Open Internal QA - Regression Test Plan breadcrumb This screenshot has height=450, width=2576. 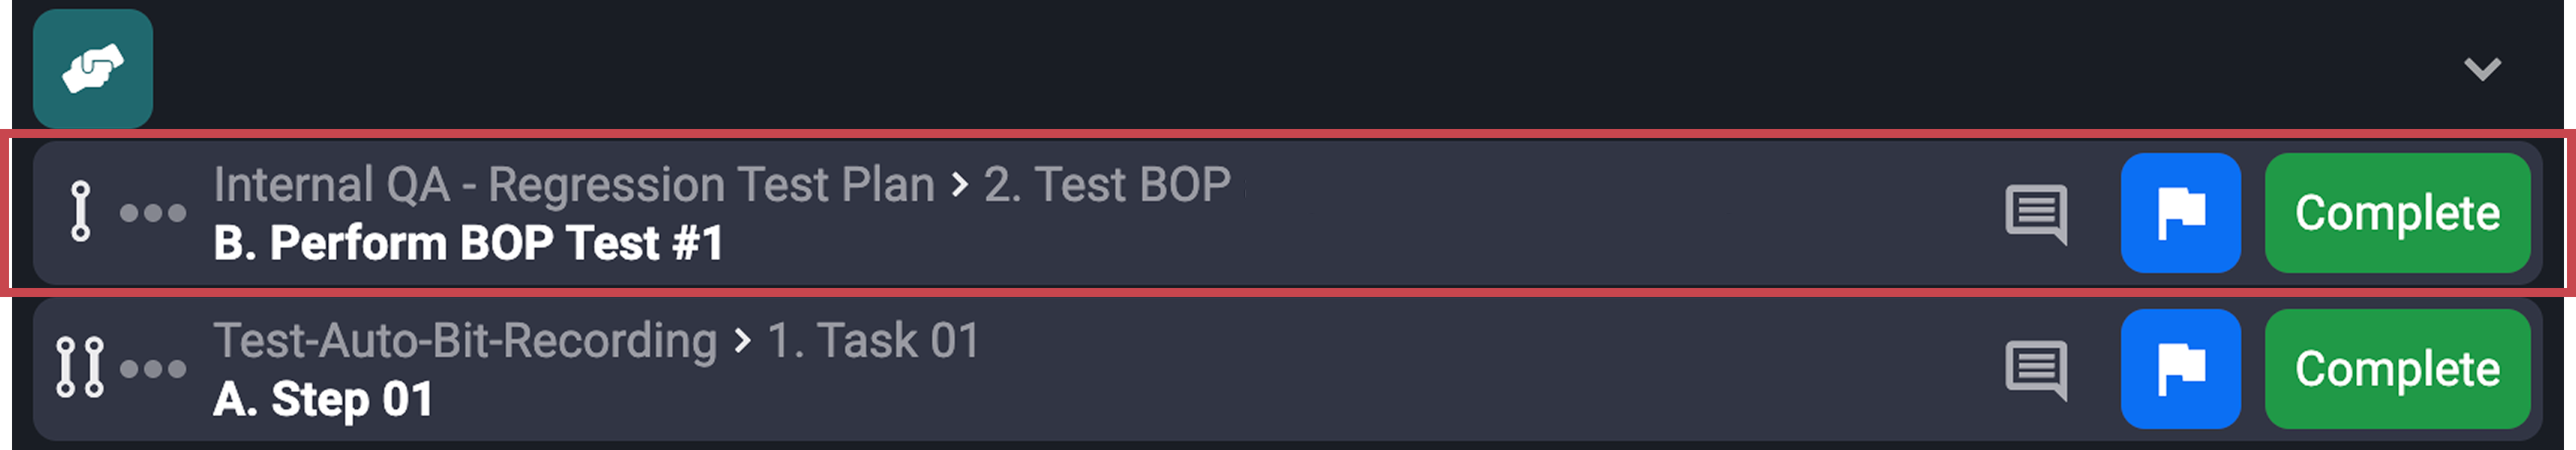tap(573, 185)
